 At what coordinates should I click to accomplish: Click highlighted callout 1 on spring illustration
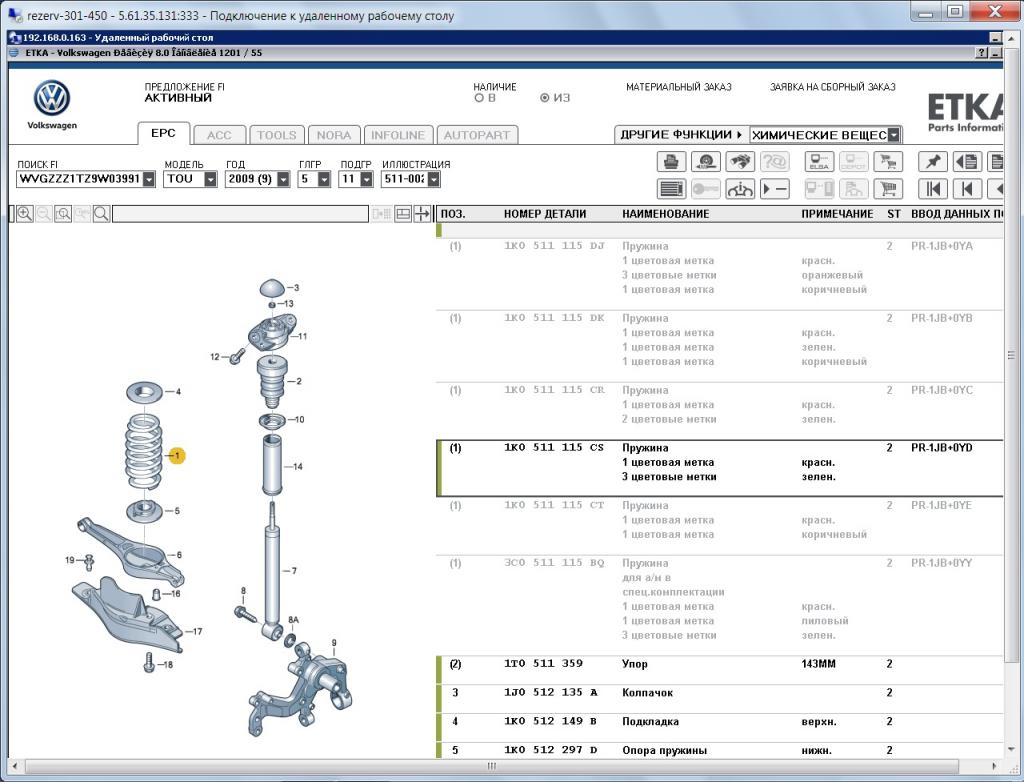(x=177, y=455)
